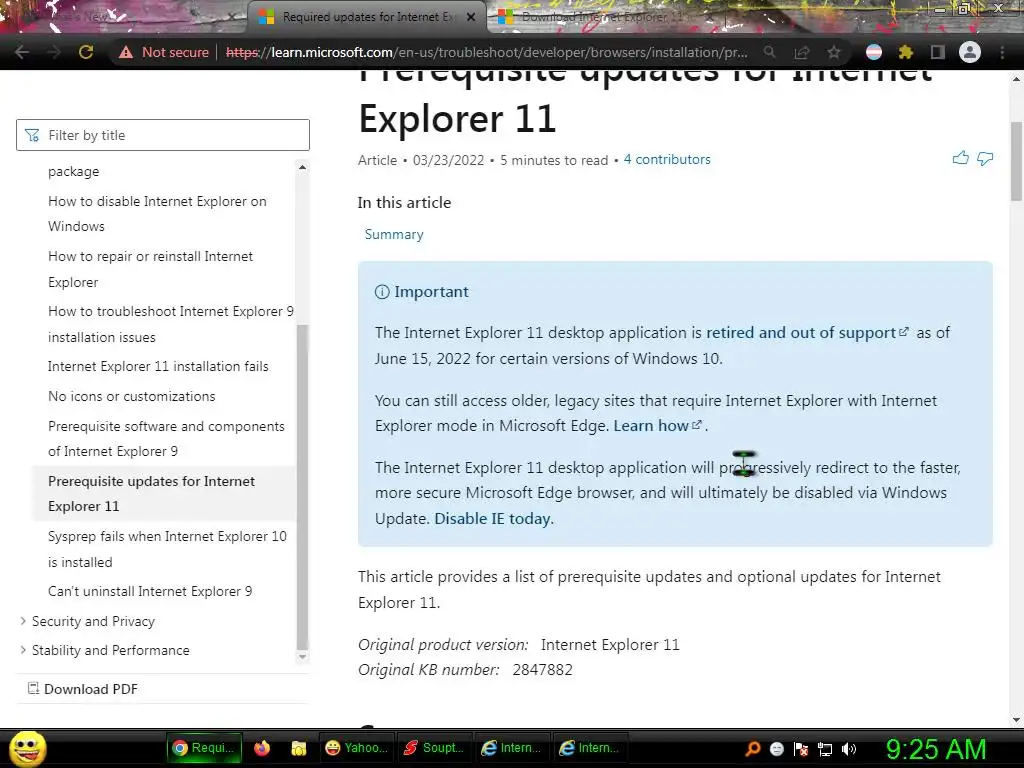Open the Chrome profile avatar

(x=970, y=52)
